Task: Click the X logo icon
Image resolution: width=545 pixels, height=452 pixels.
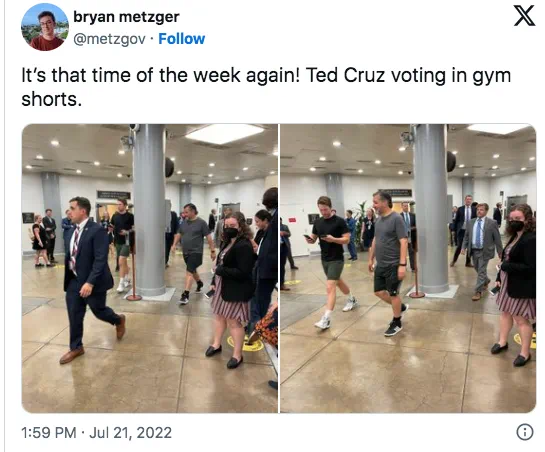Action: [x=524, y=16]
